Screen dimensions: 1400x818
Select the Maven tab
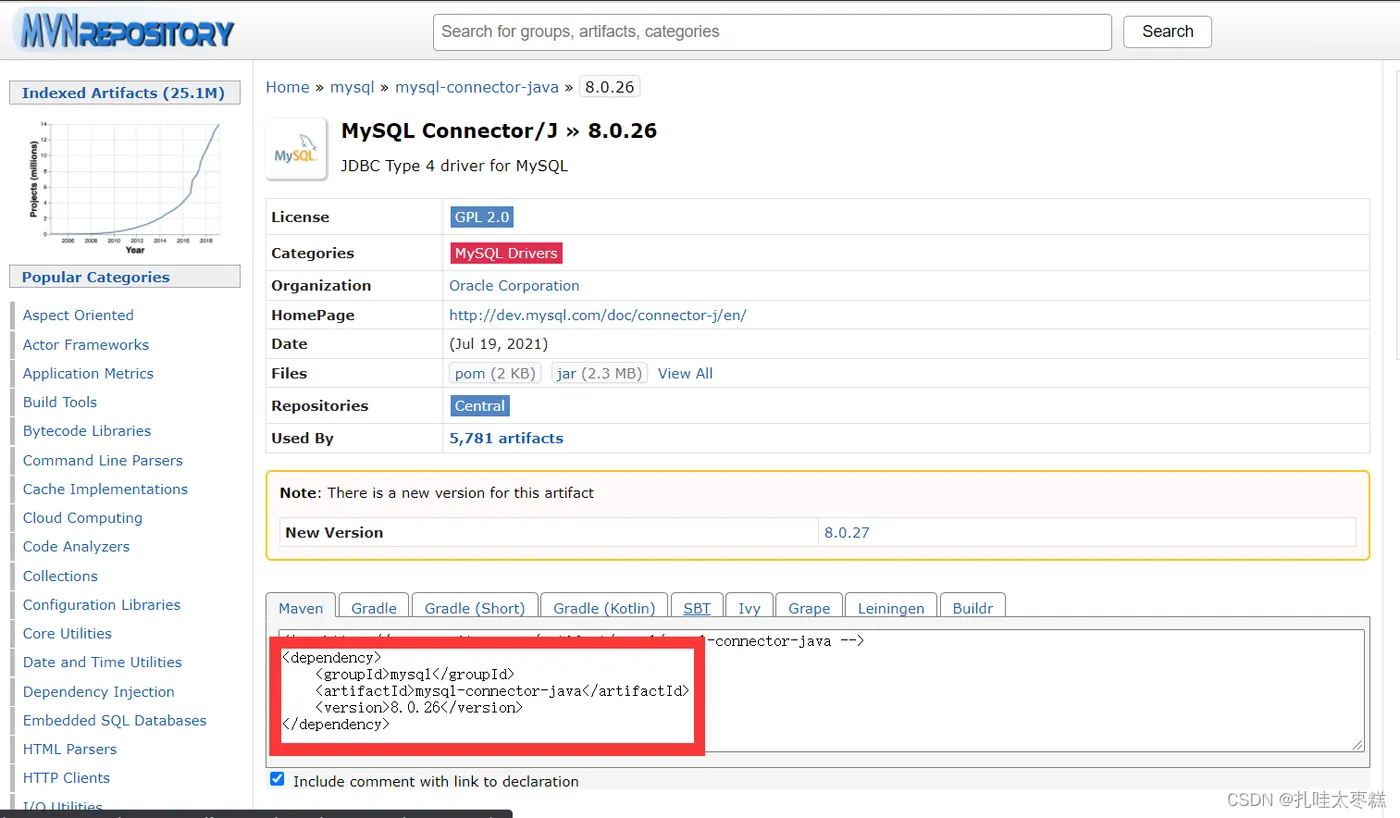pyautogui.click(x=301, y=607)
